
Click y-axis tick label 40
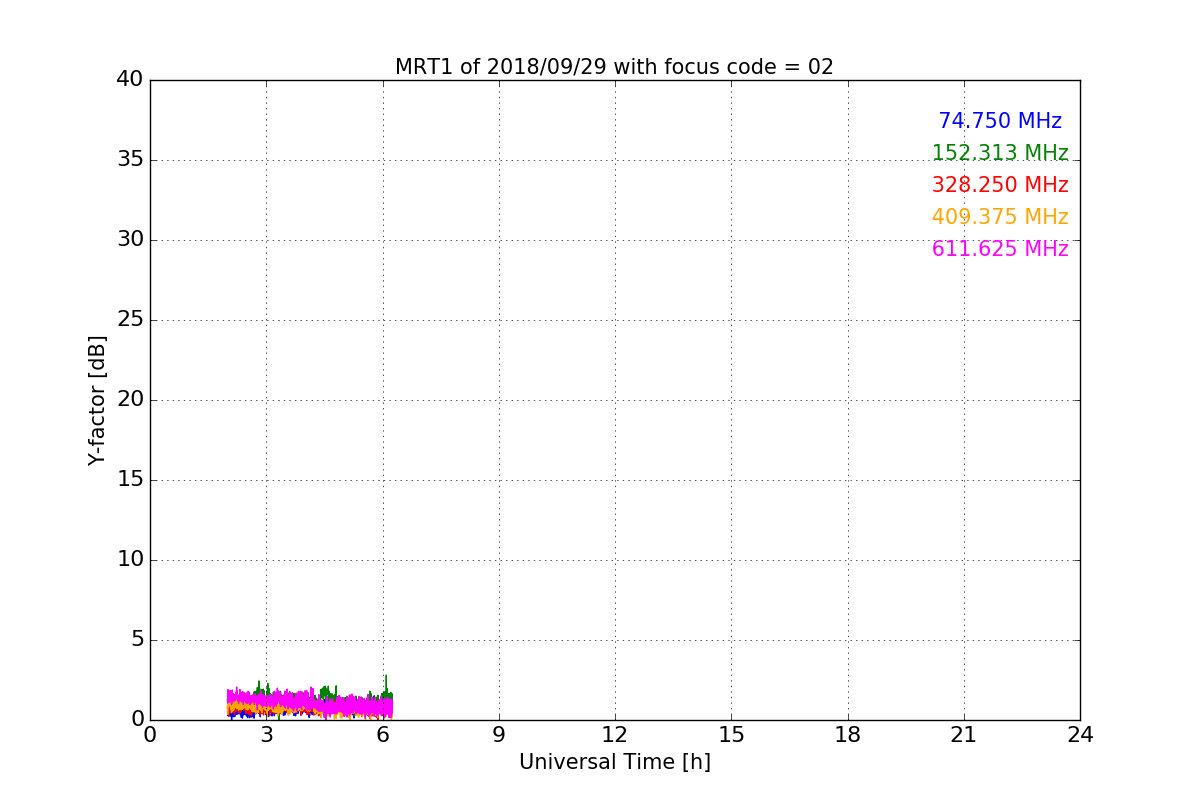click(x=130, y=80)
